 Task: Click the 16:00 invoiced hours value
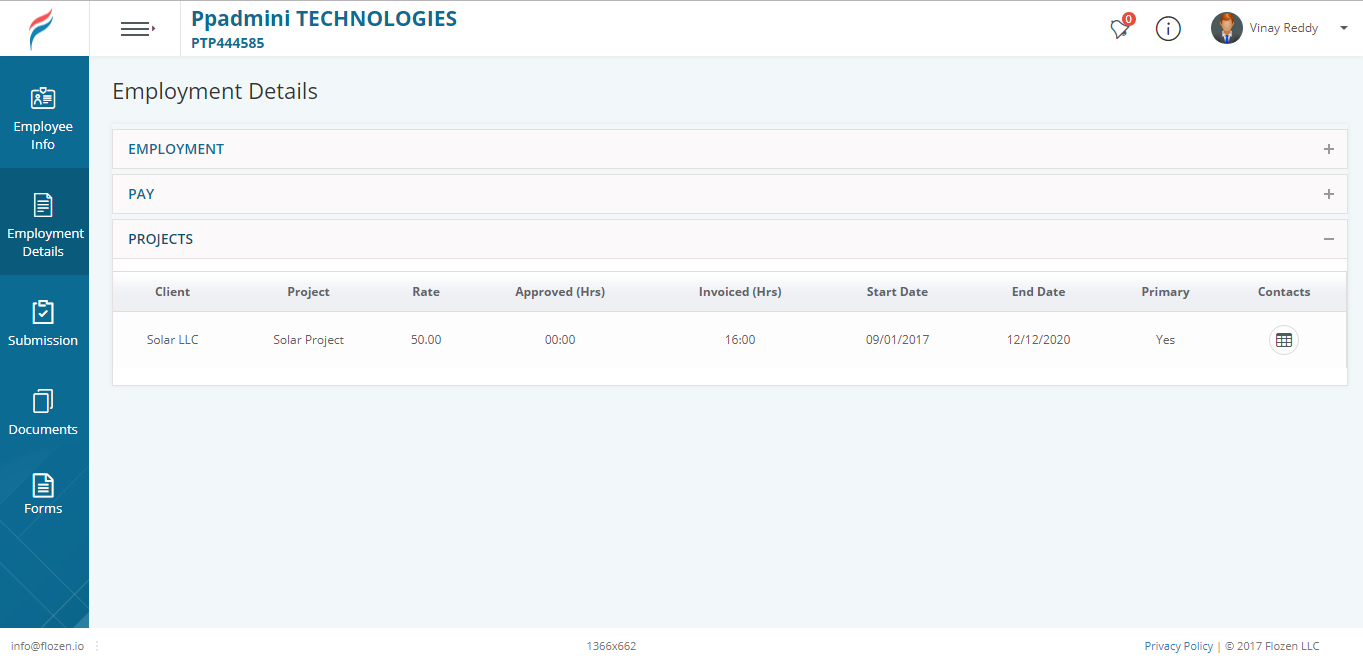[x=740, y=340]
